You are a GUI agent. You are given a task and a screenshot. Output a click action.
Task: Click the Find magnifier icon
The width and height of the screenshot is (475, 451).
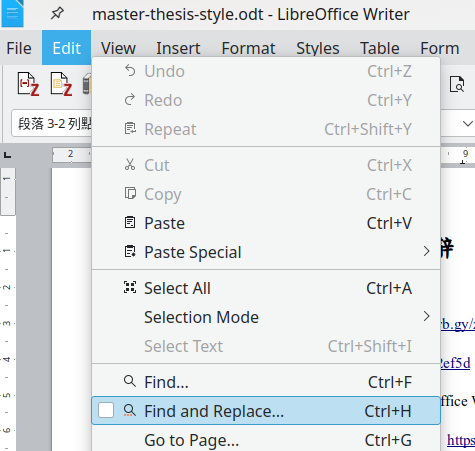pyautogui.click(x=130, y=381)
